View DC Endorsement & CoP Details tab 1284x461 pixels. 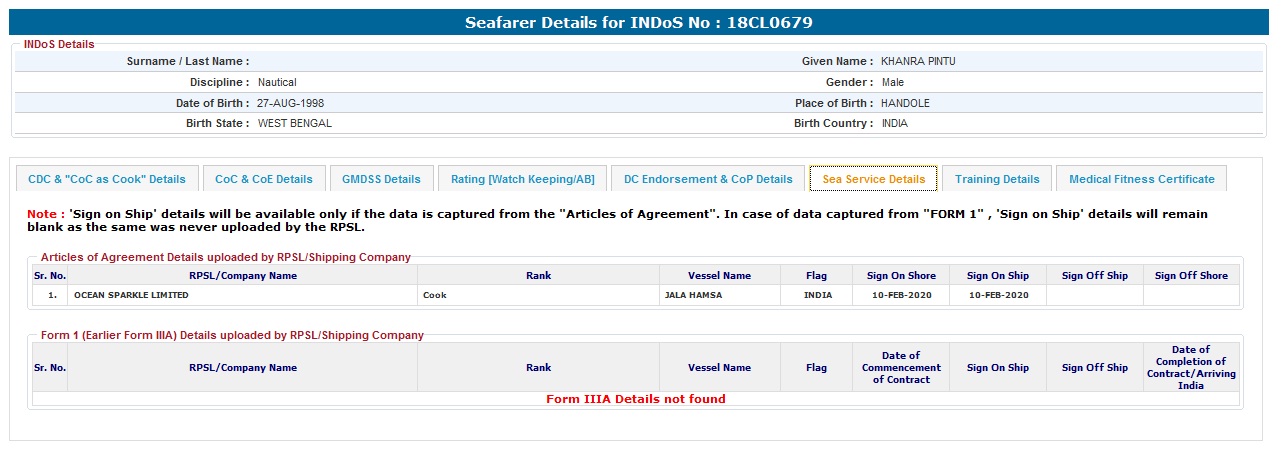click(708, 179)
